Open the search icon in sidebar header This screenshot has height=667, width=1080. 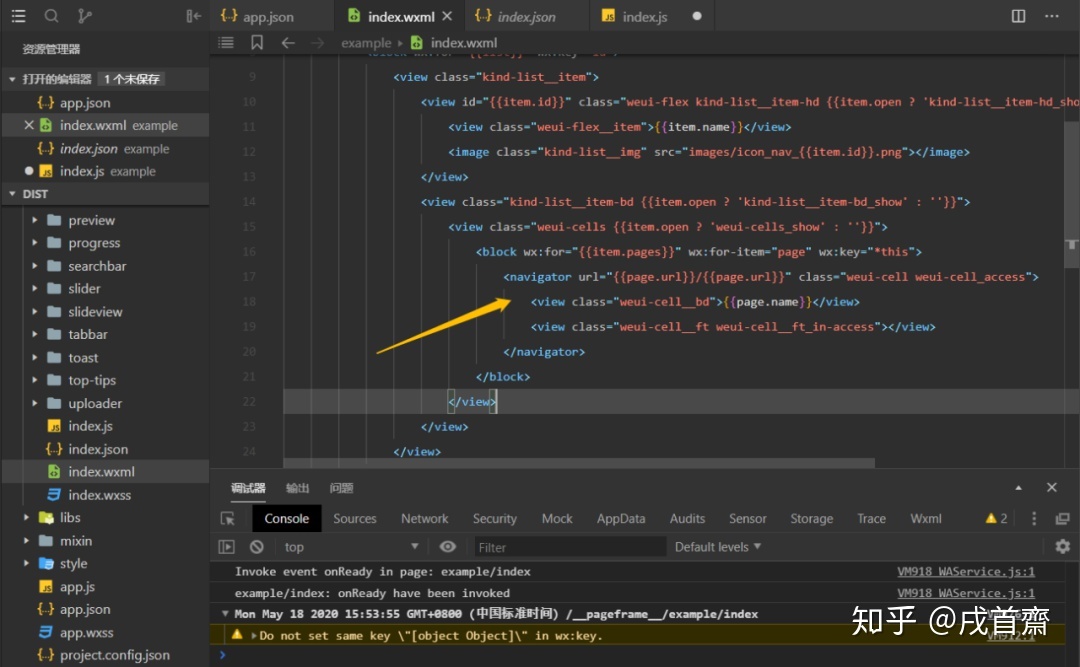pos(52,16)
